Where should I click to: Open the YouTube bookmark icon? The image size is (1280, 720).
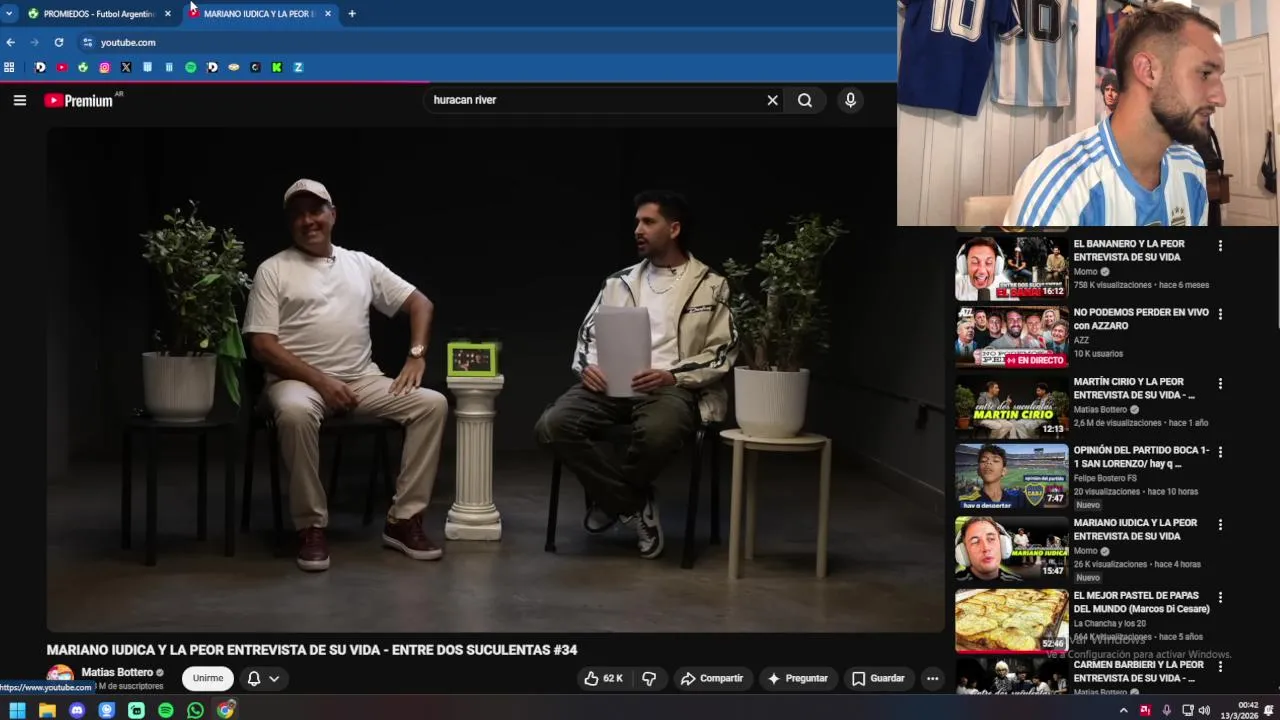[x=62, y=67]
